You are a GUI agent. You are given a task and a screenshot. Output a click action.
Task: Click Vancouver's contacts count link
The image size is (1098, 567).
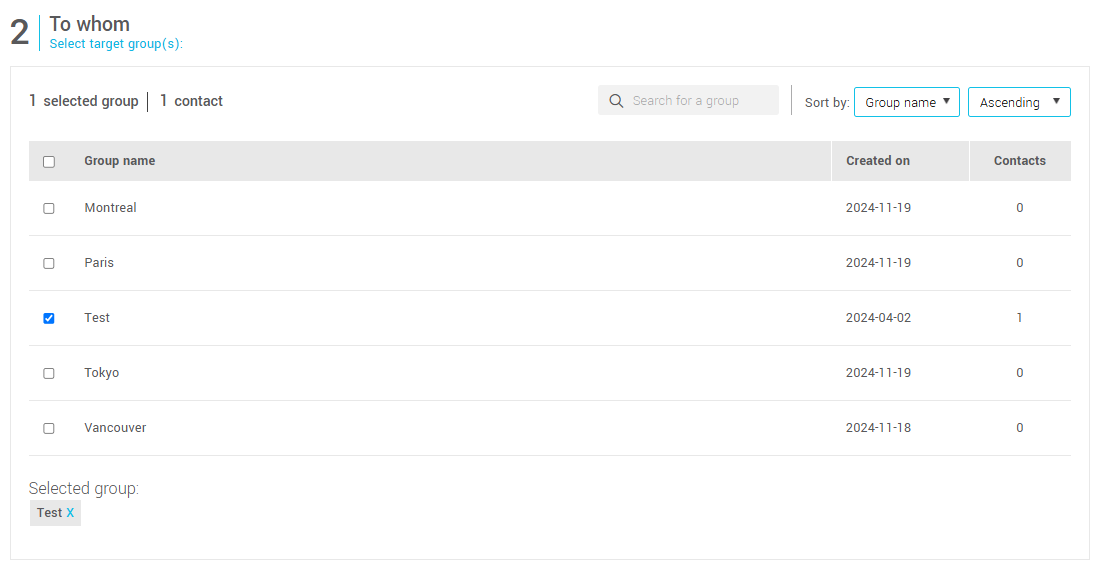pos(1020,428)
